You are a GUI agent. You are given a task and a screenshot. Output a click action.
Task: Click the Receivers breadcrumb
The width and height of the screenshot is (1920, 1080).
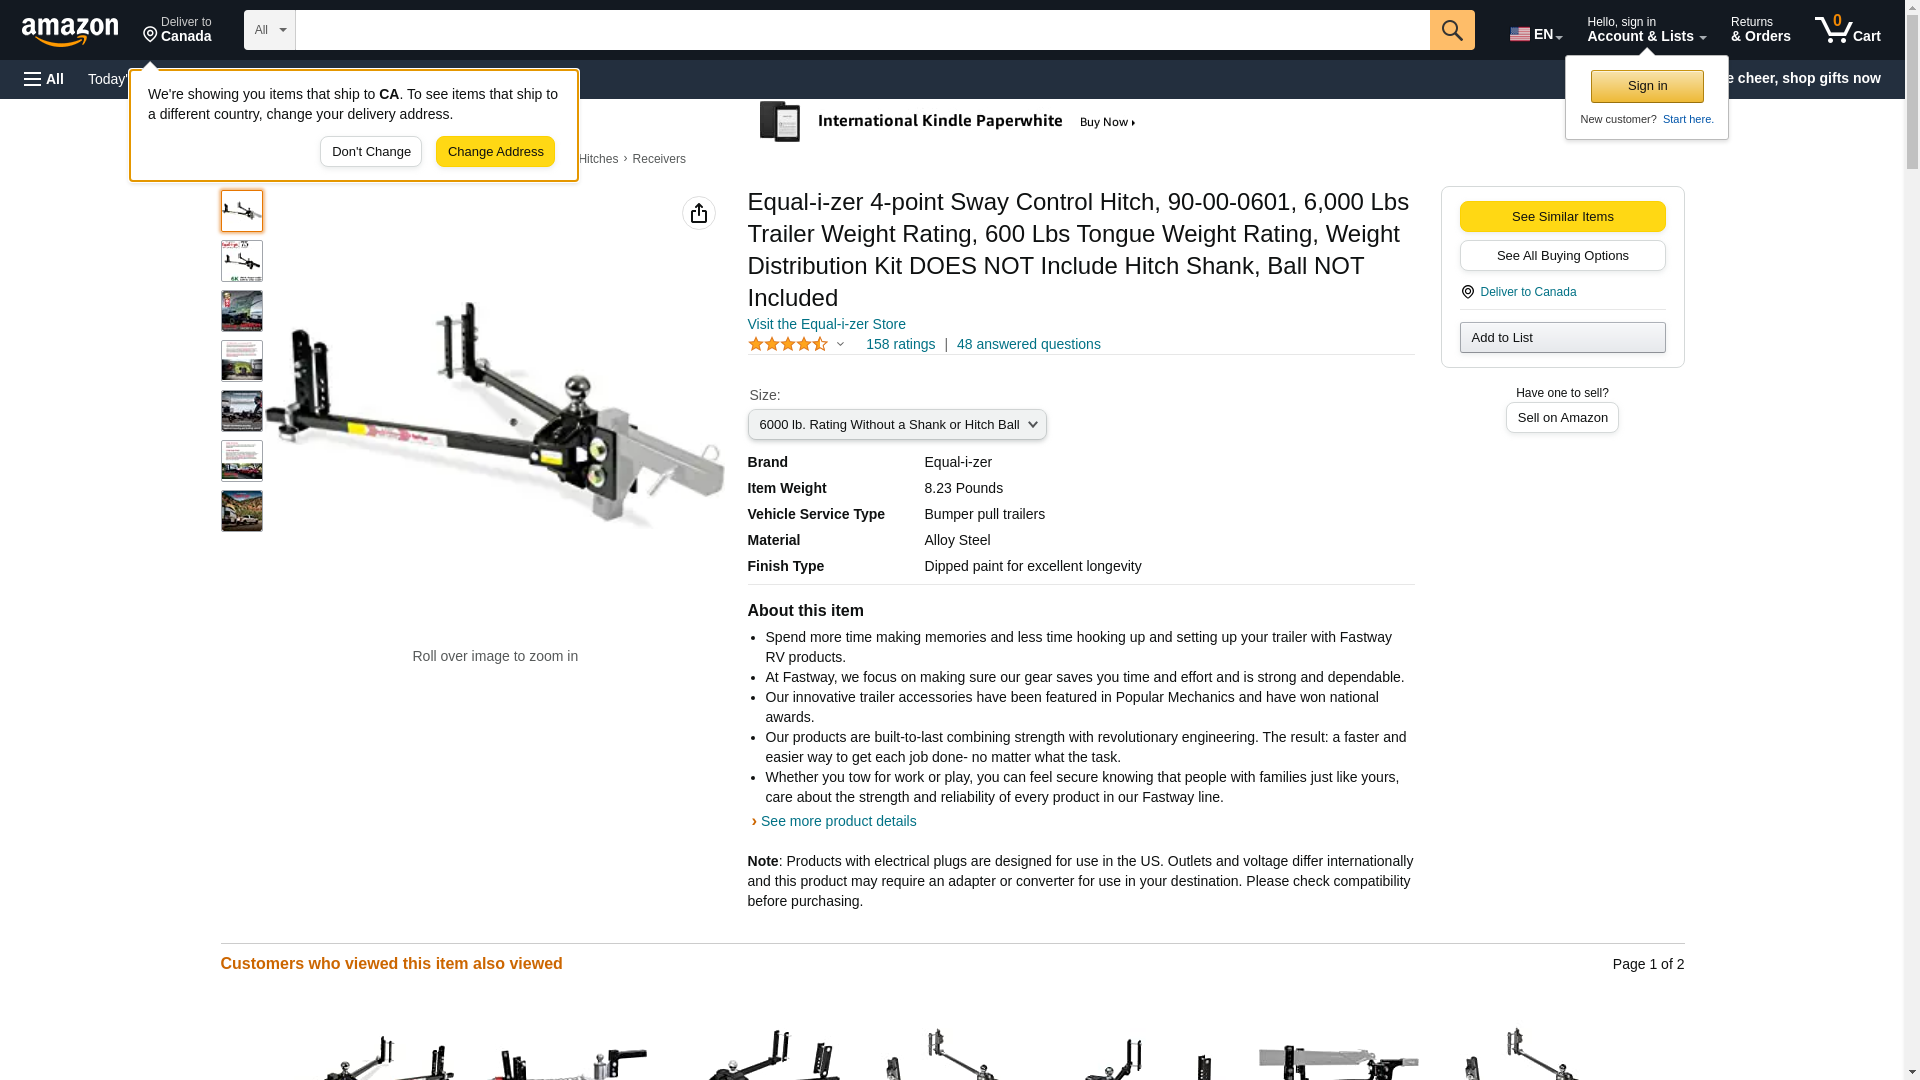[x=659, y=159]
